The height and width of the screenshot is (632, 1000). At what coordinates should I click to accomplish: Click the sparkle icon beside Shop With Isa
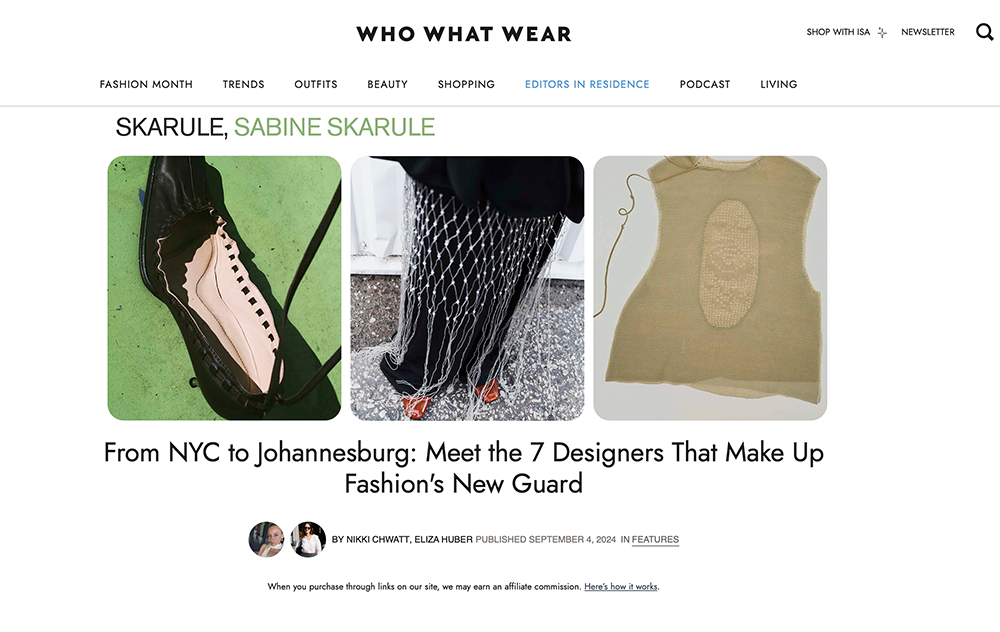point(882,33)
